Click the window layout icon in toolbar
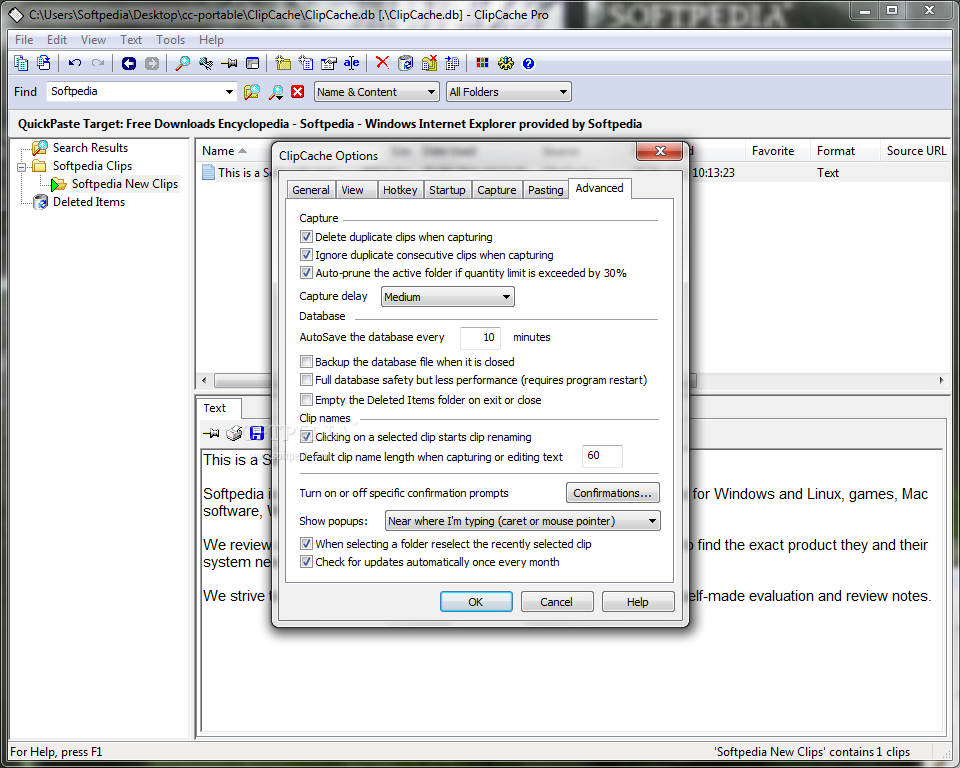 [x=252, y=63]
